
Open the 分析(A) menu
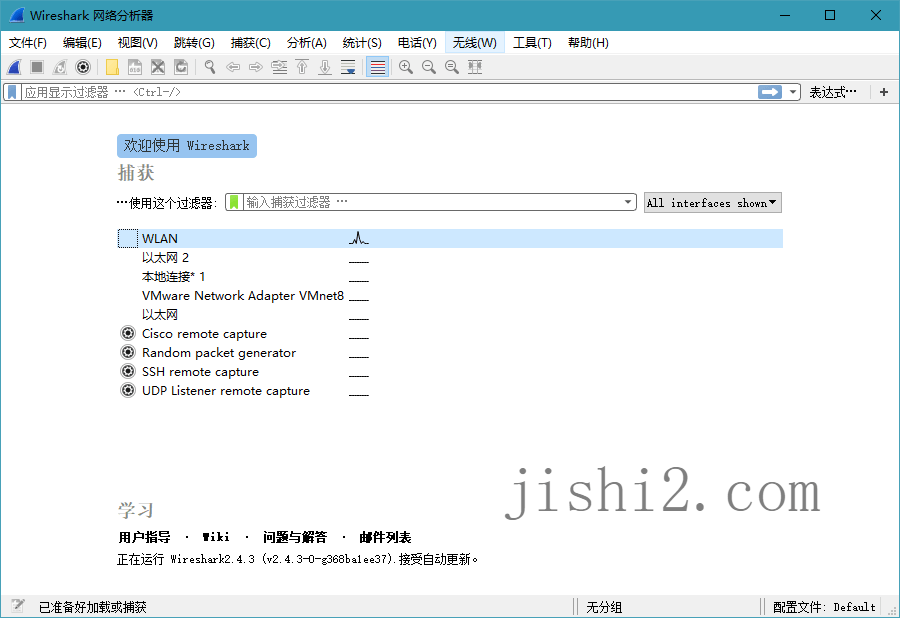click(307, 42)
